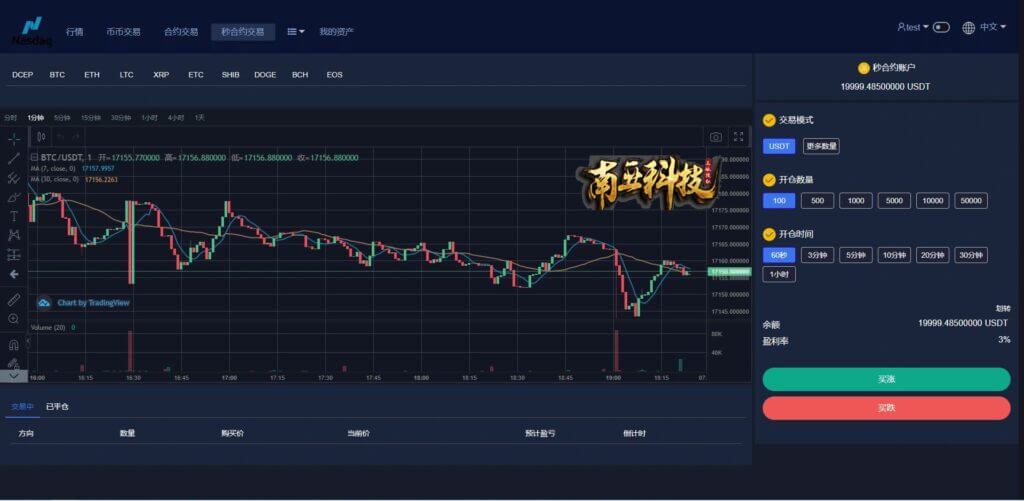
Task: Enter fullscreen chart mode
Action: click(739, 137)
